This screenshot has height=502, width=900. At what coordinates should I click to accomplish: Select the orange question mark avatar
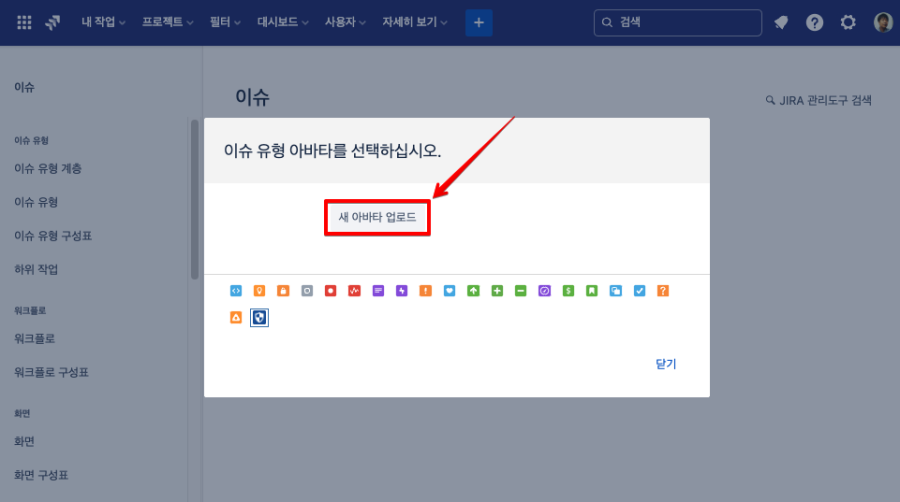tap(663, 291)
